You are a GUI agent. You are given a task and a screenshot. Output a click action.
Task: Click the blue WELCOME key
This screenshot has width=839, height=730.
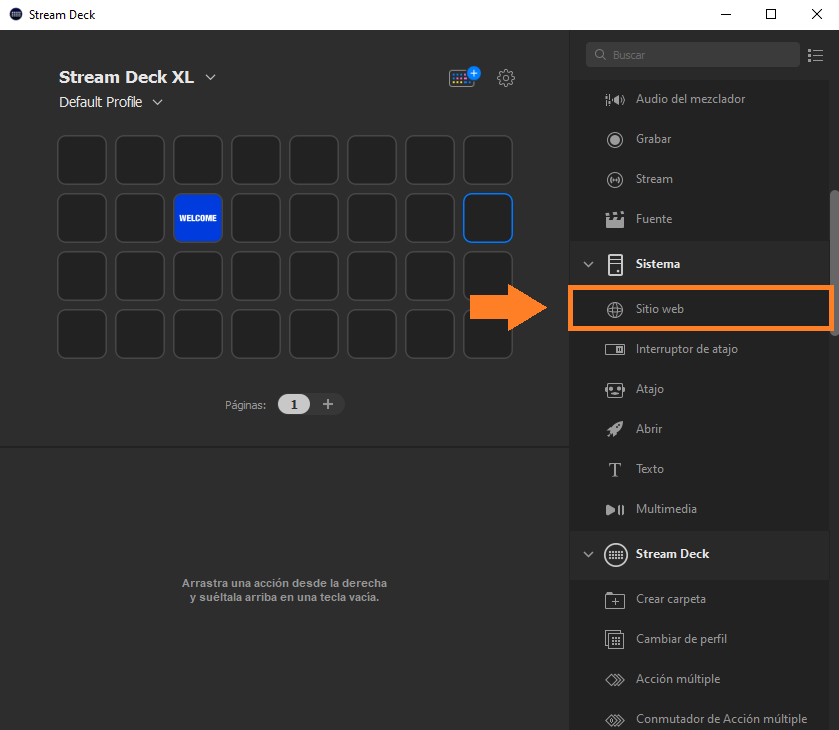pos(198,218)
